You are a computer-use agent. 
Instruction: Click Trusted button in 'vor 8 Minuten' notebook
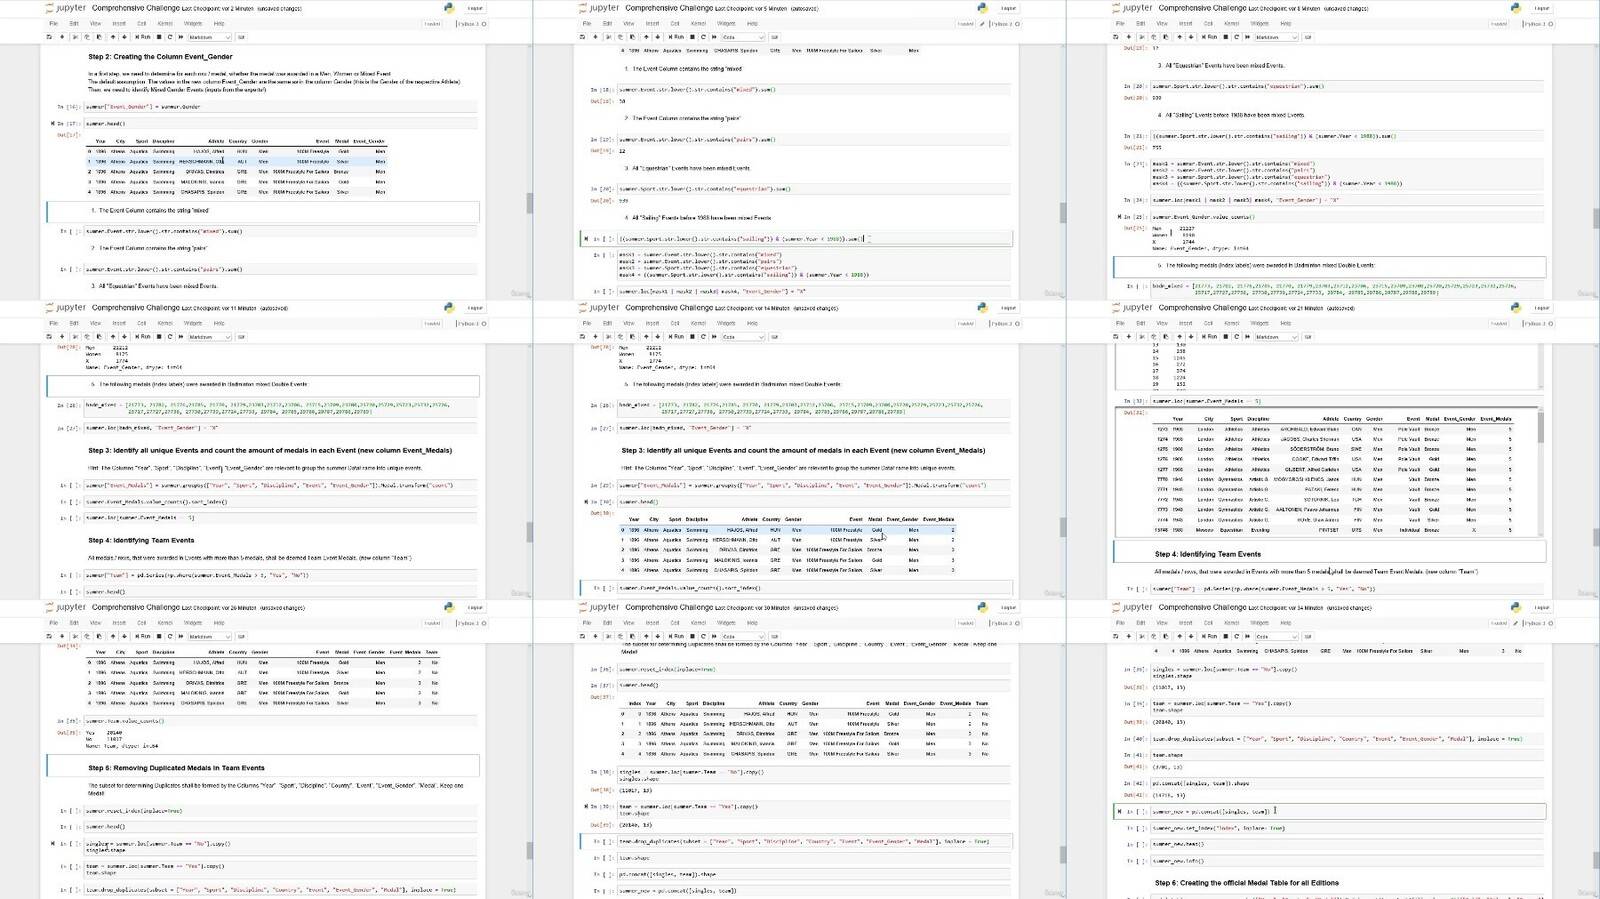tap(1499, 24)
